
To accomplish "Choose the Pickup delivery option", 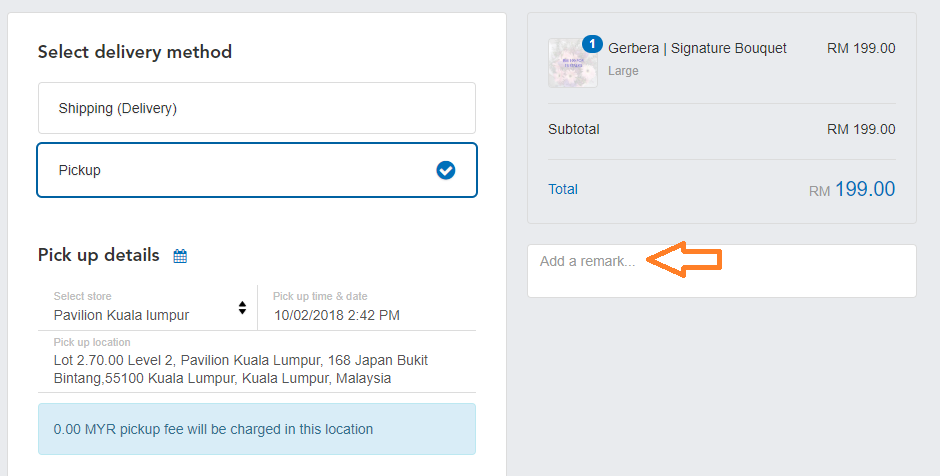I will [257, 170].
